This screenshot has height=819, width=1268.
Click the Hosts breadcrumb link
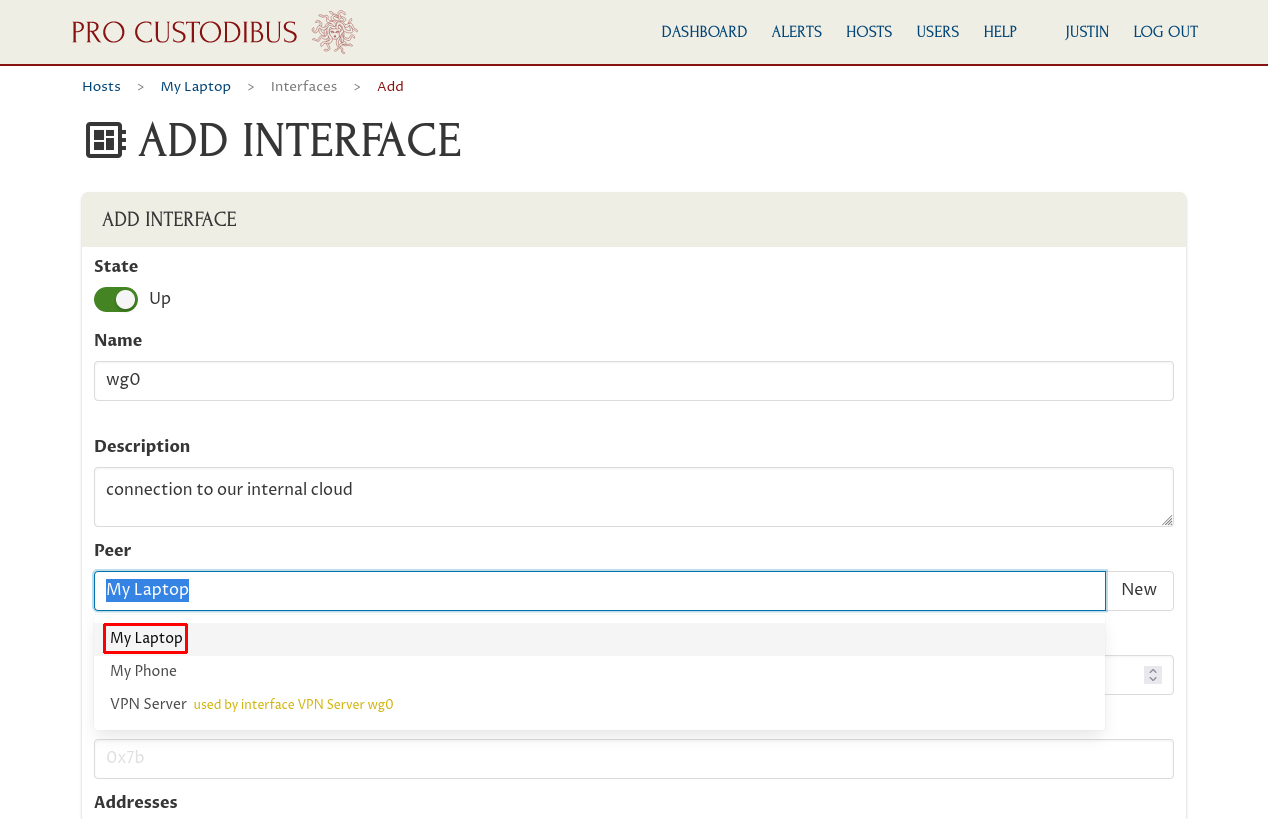(101, 87)
